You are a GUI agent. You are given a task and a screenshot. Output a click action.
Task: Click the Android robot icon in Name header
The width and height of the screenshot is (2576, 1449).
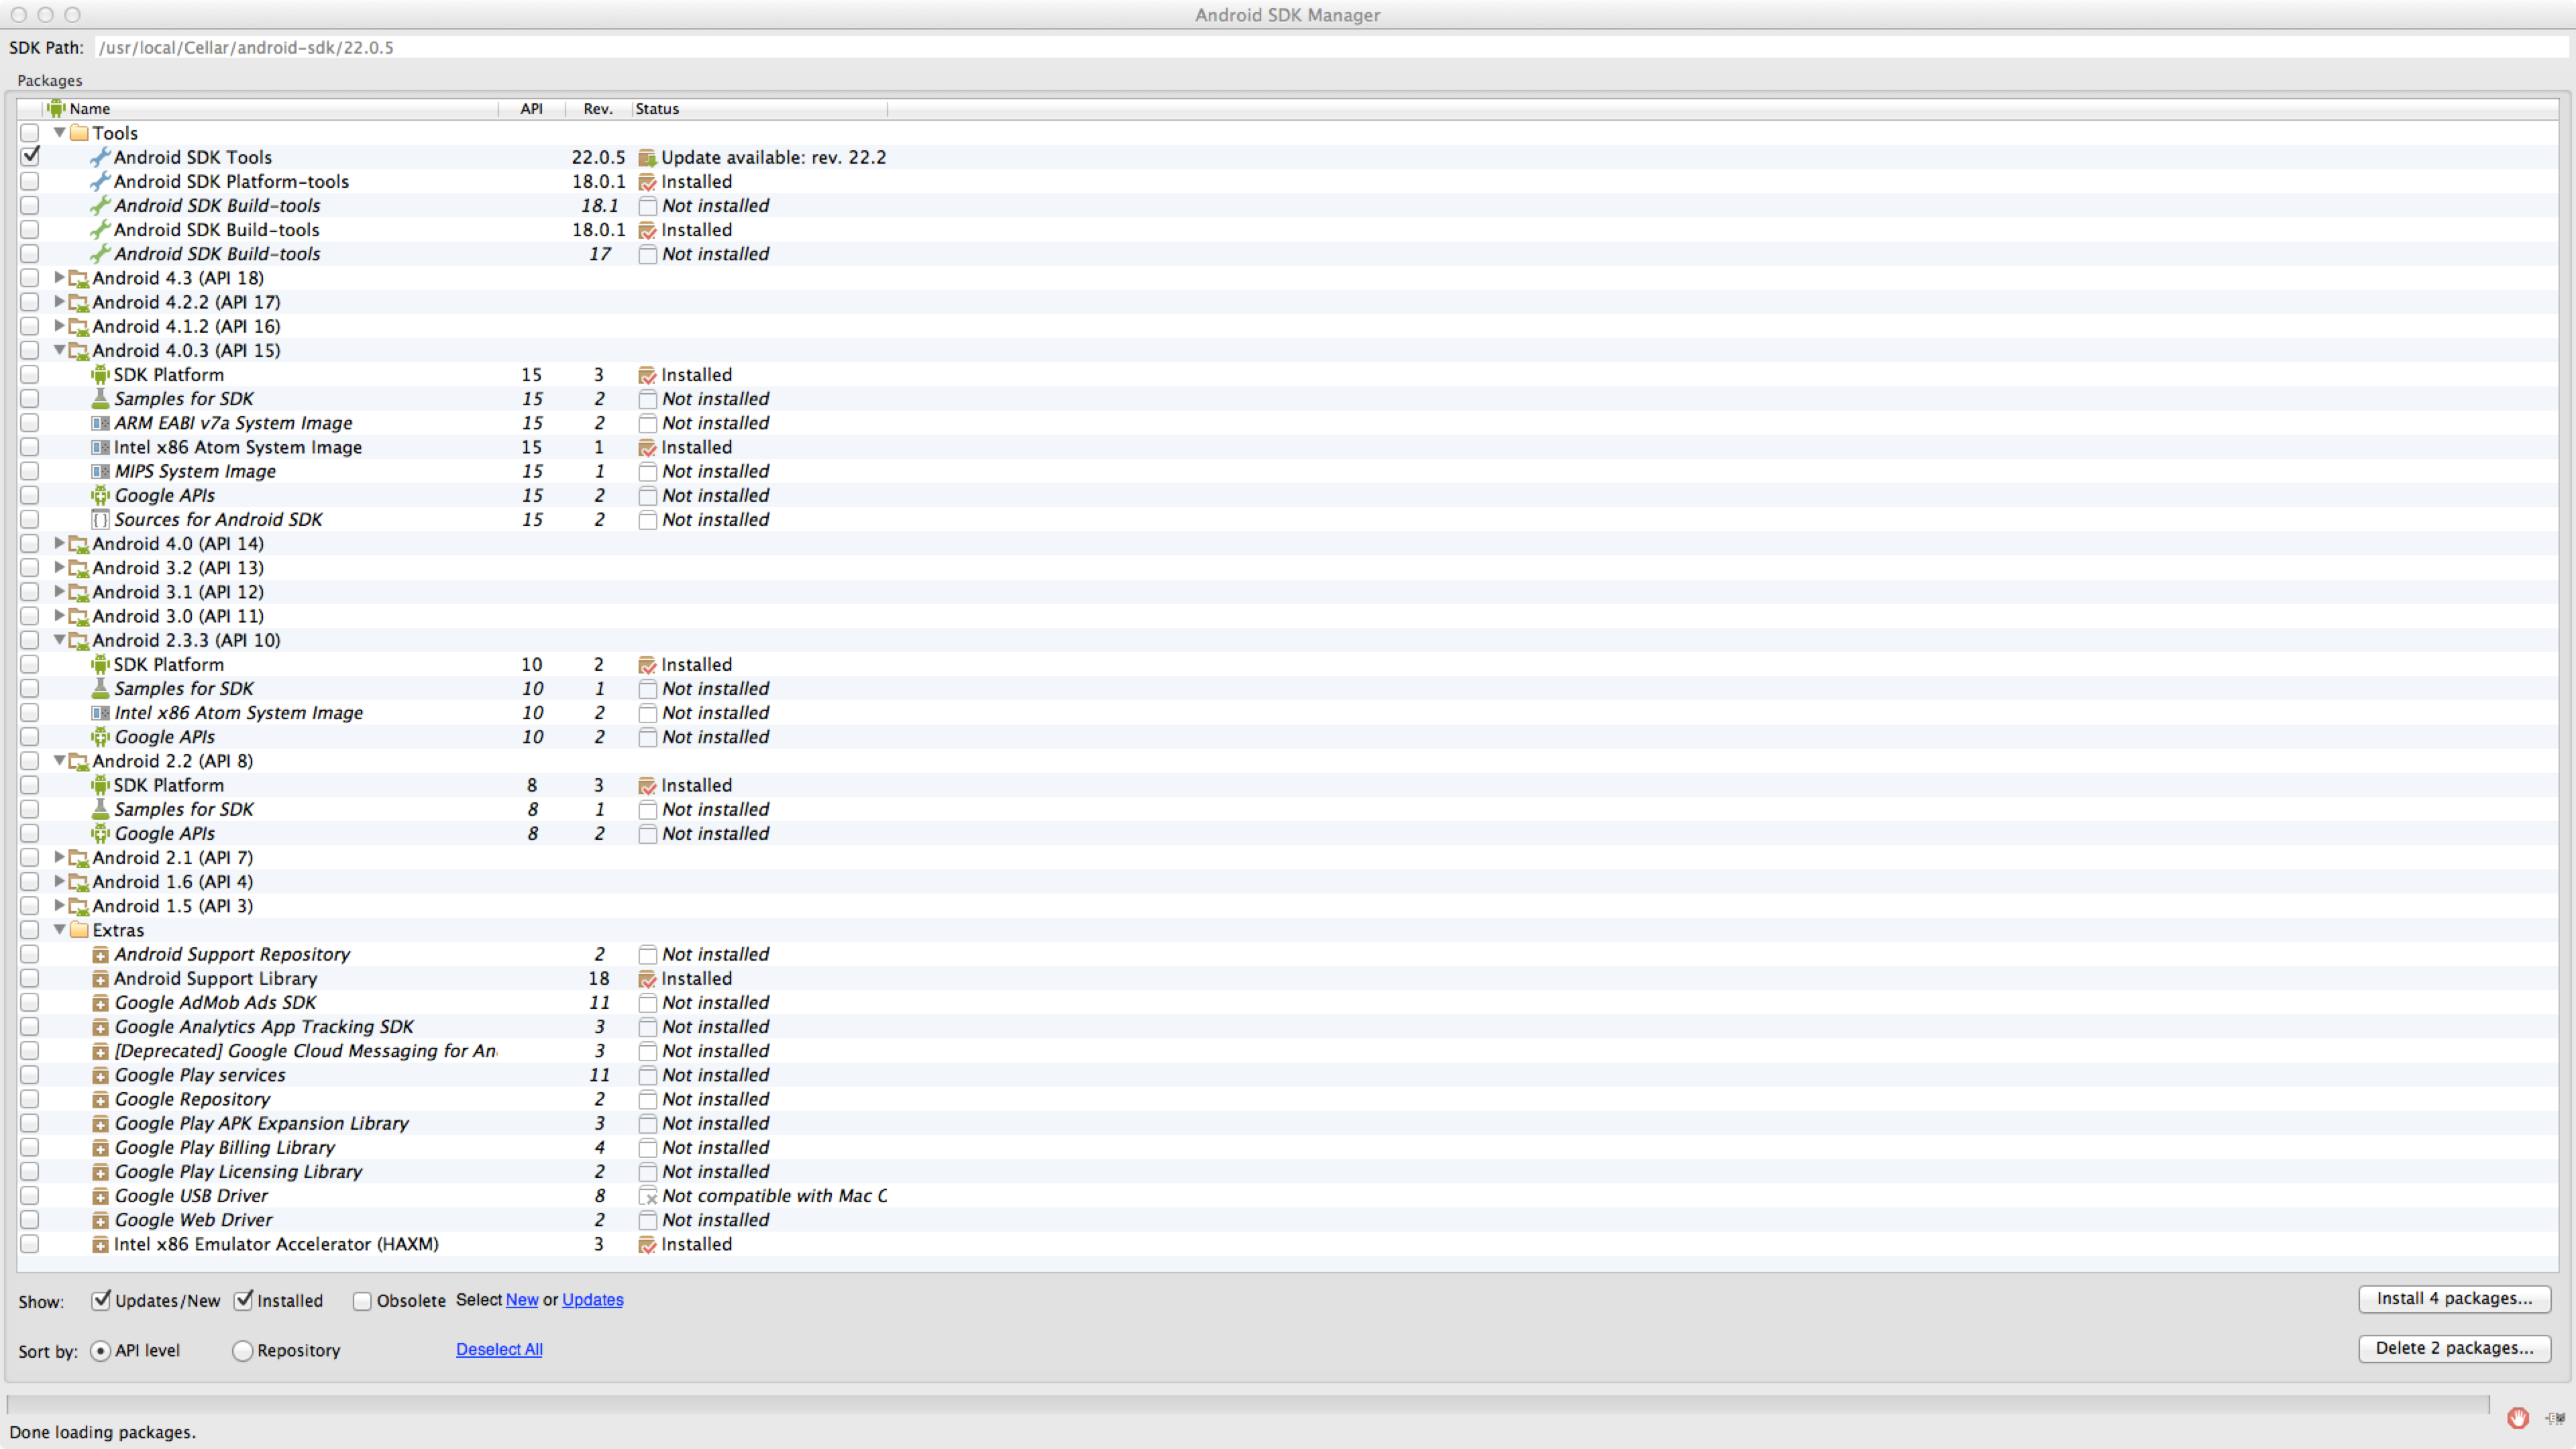(56, 108)
